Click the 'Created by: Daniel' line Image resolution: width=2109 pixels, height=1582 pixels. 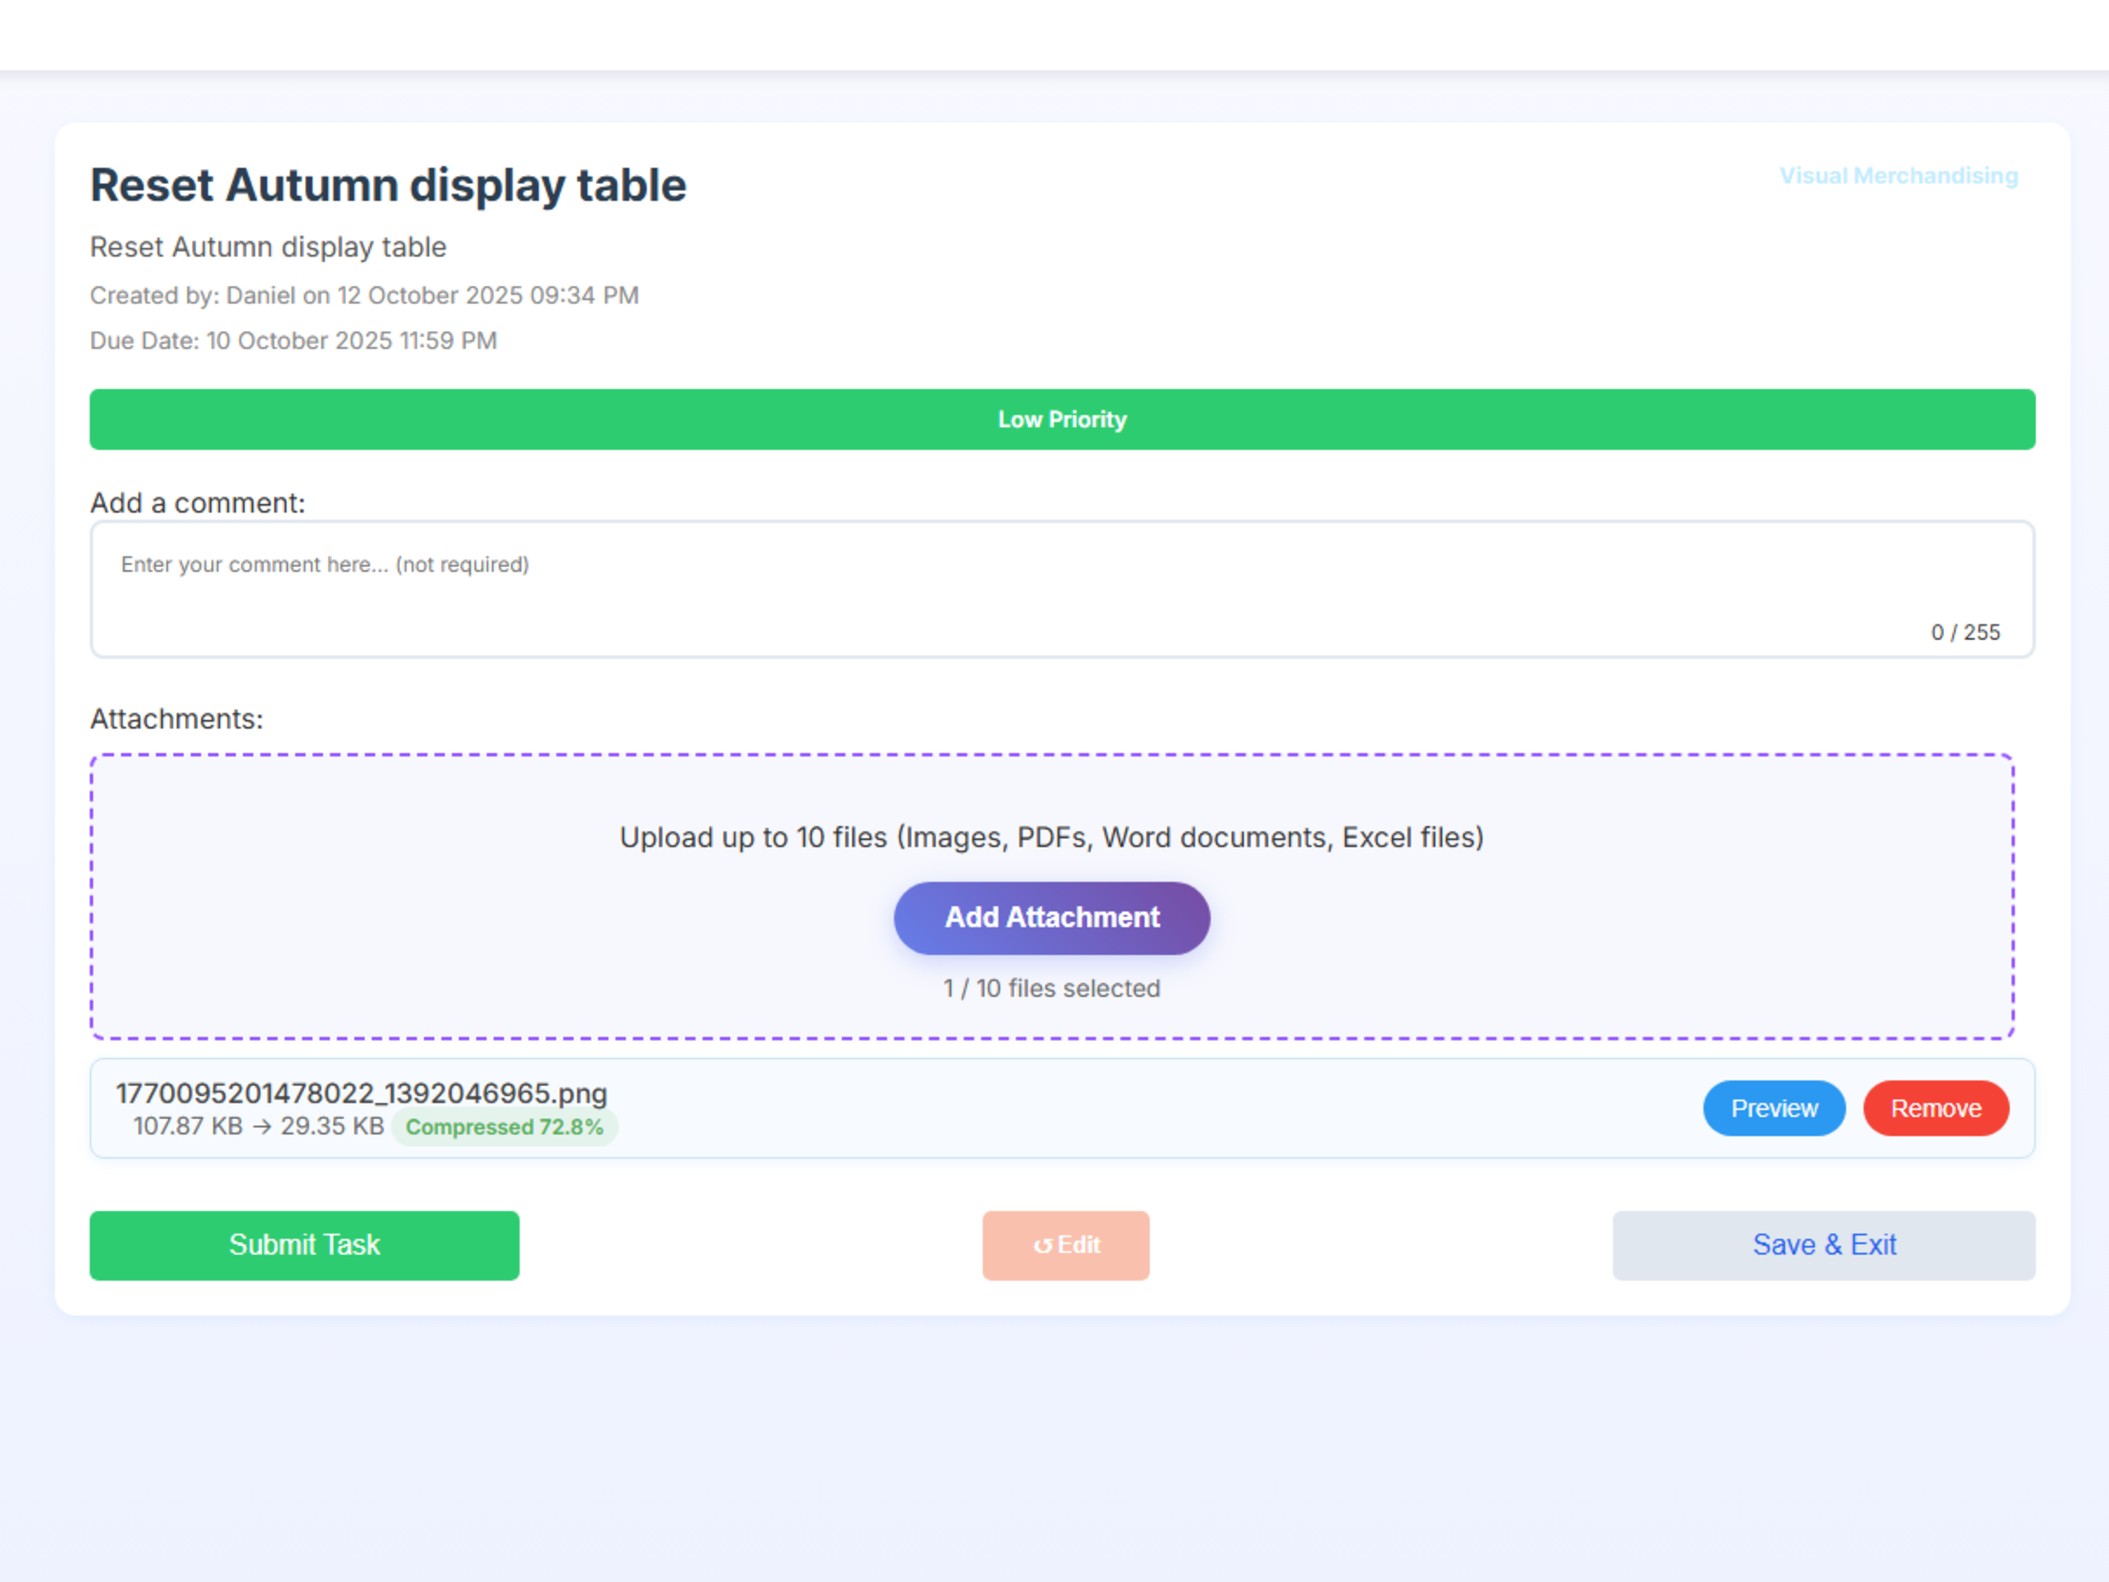coord(364,295)
